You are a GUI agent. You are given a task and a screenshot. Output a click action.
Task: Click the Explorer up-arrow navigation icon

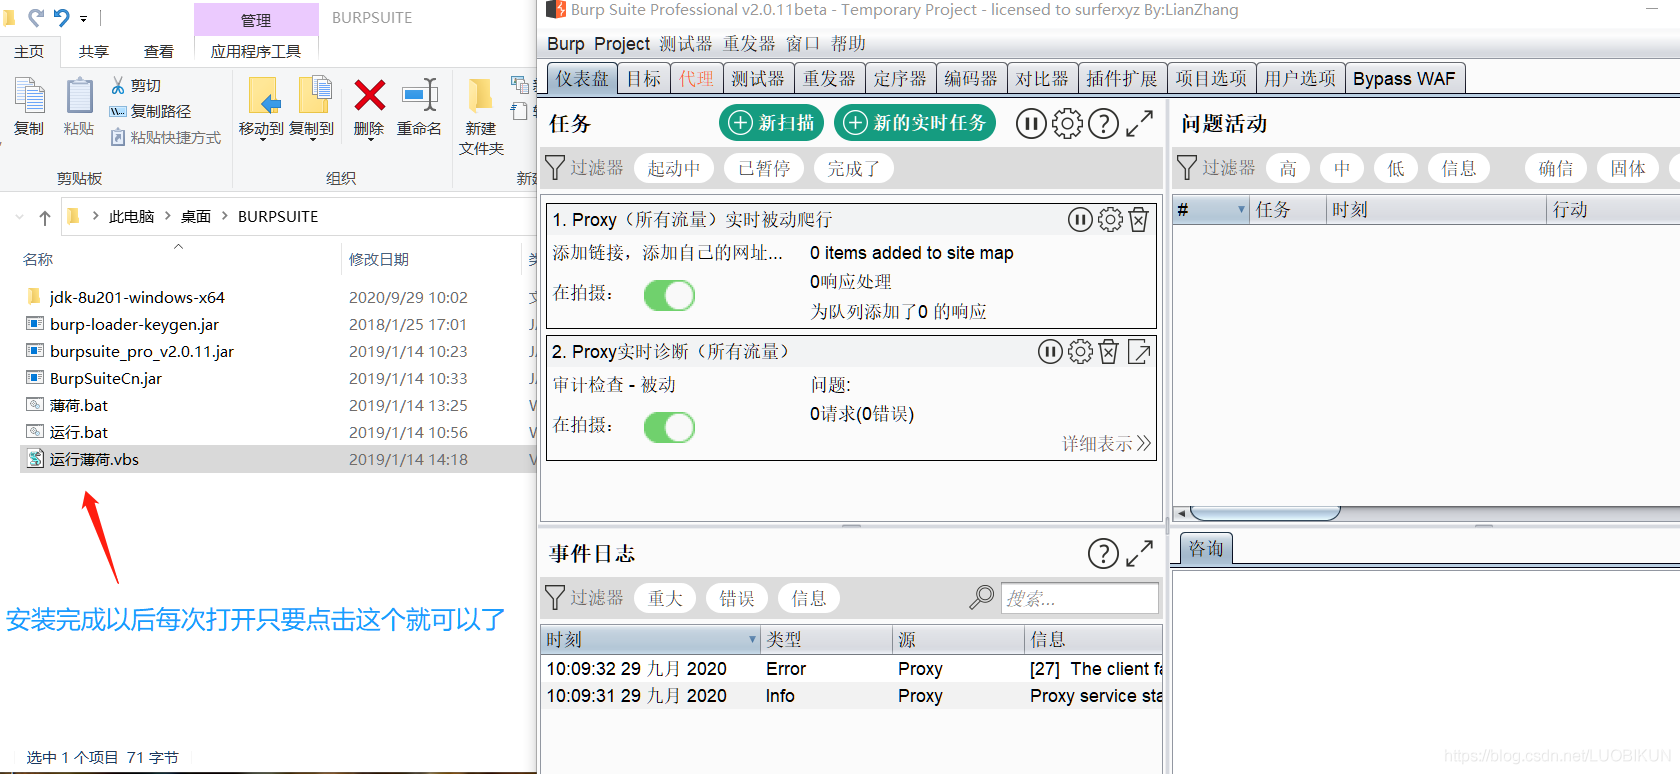point(45,217)
